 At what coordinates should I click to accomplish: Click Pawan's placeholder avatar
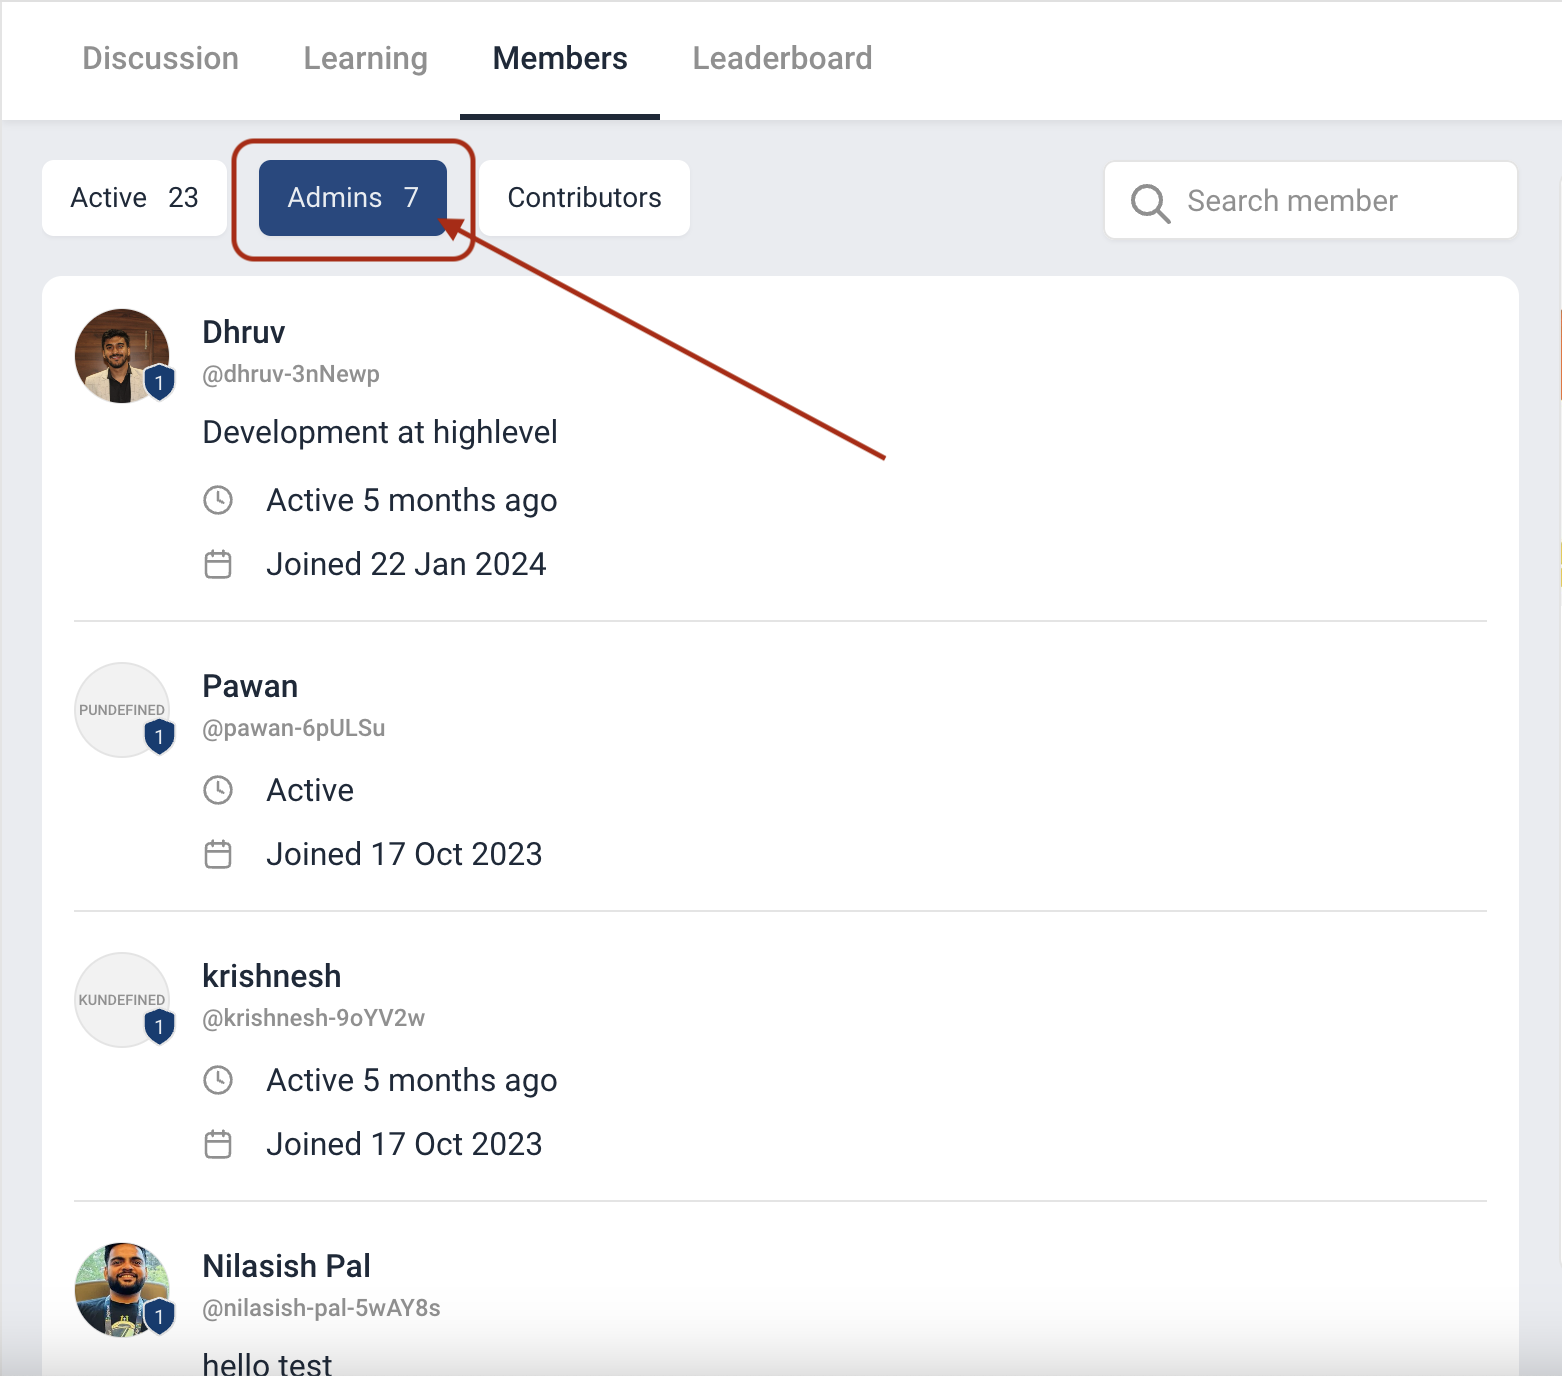122,710
